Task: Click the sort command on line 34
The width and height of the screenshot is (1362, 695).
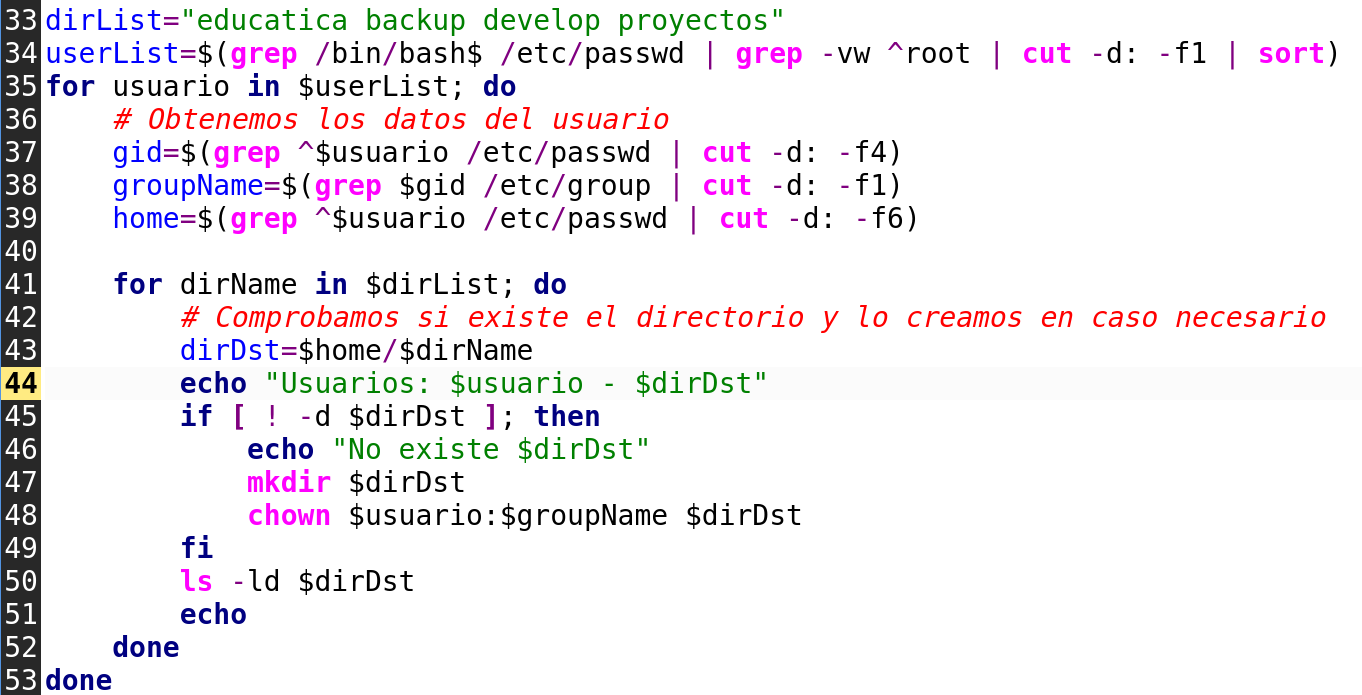Action: point(1290,53)
